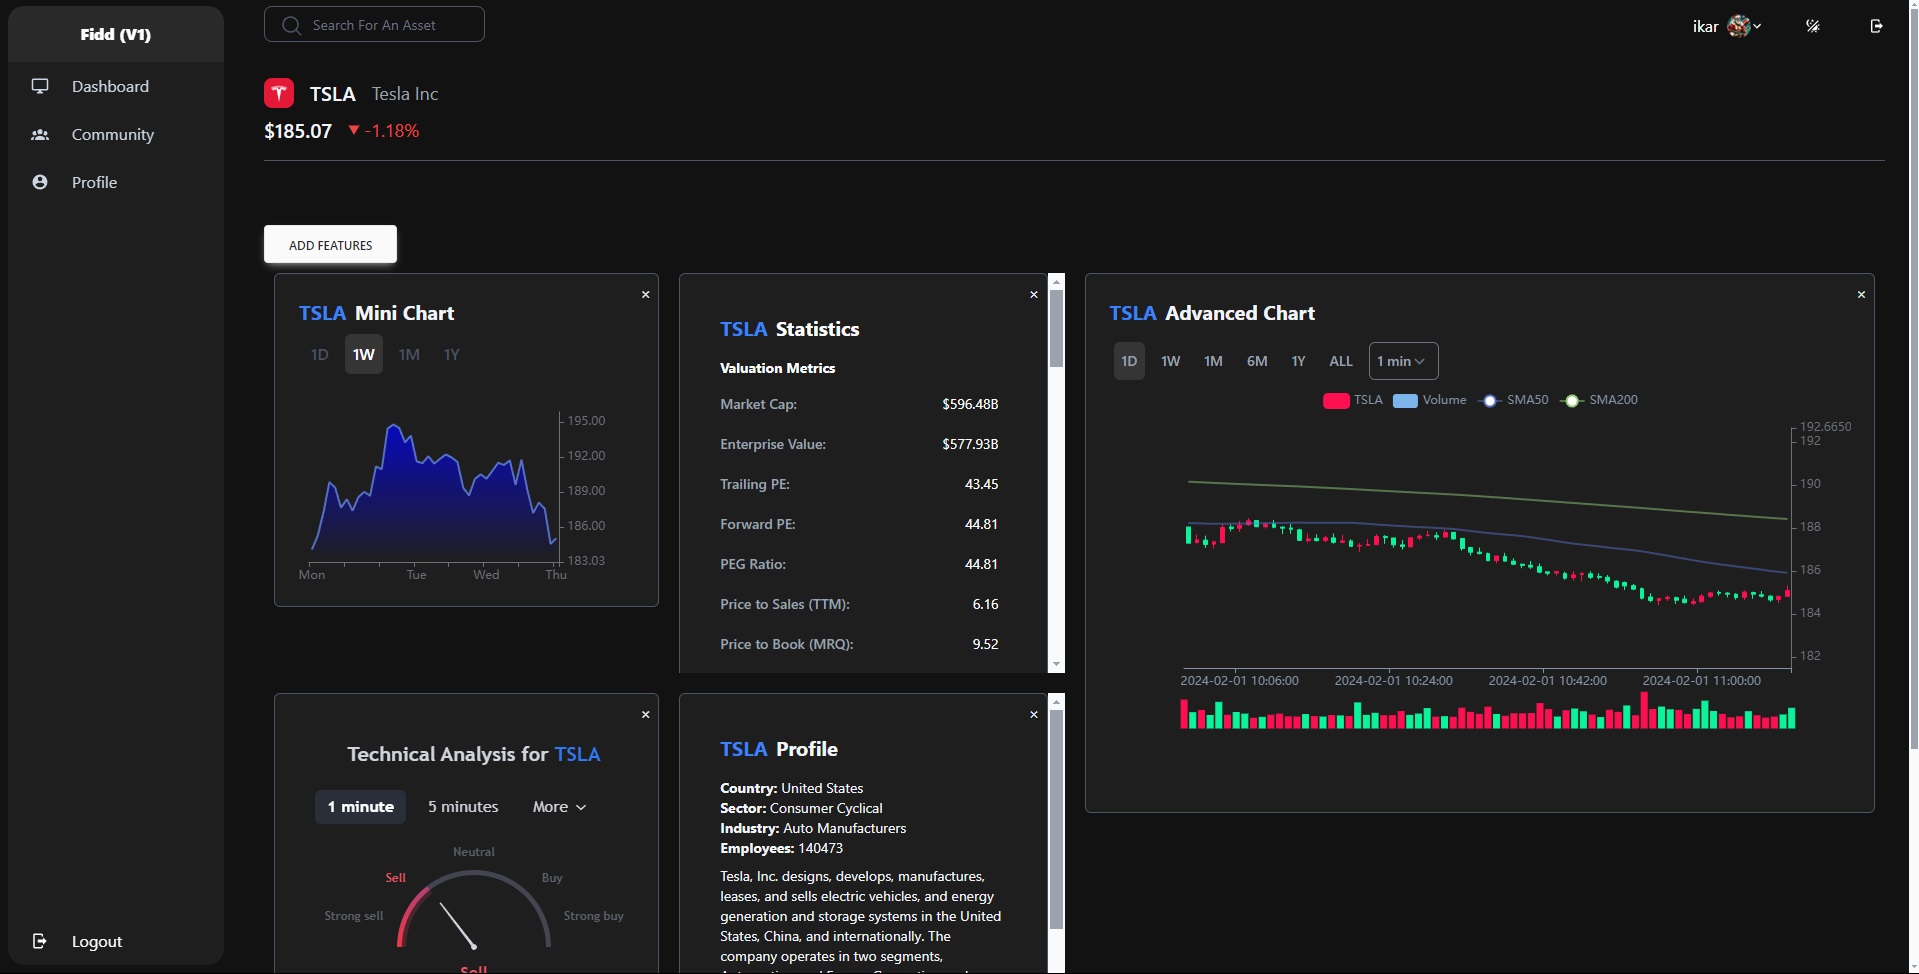Click the 2024-02-01 10:24:00 axis label

1393,681
